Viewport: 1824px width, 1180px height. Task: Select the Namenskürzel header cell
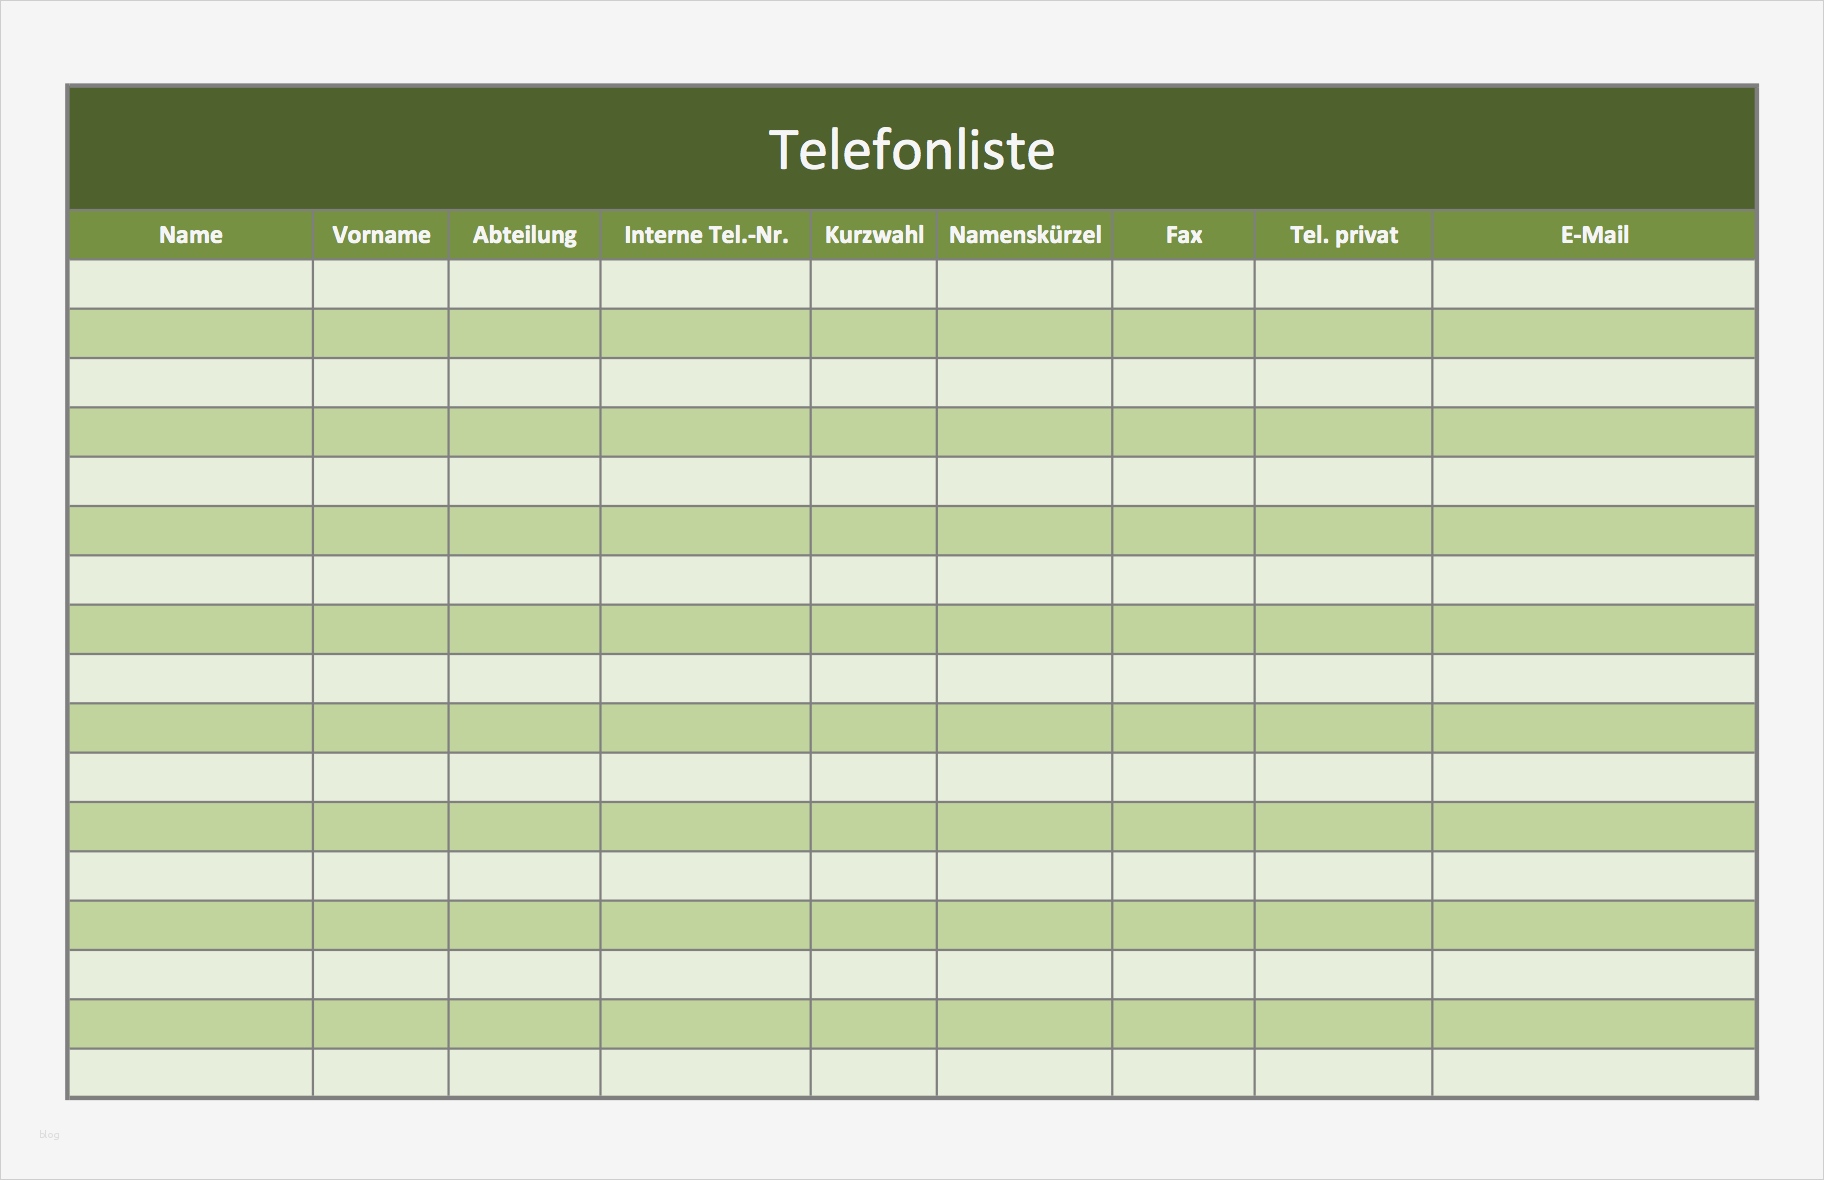tap(1024, 235)
